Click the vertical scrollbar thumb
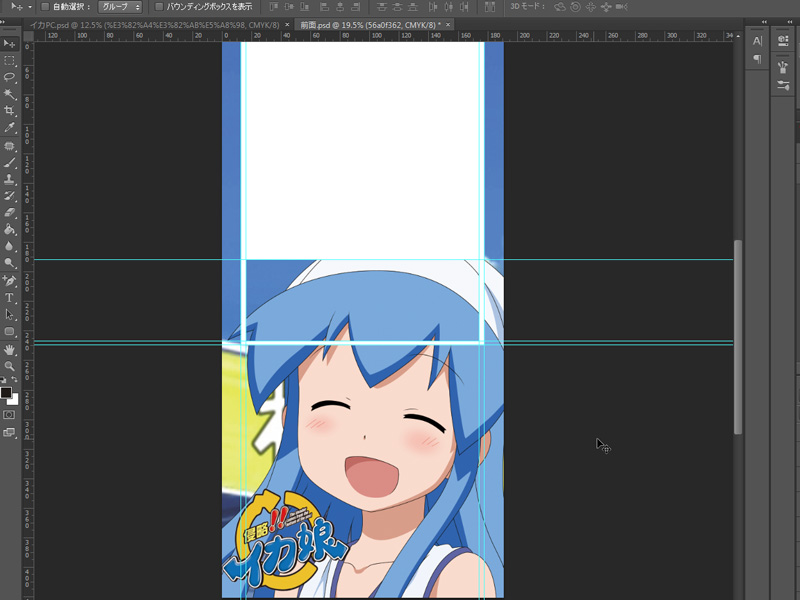This screenshot has height=600, width=800. click(x=738, y=337)
